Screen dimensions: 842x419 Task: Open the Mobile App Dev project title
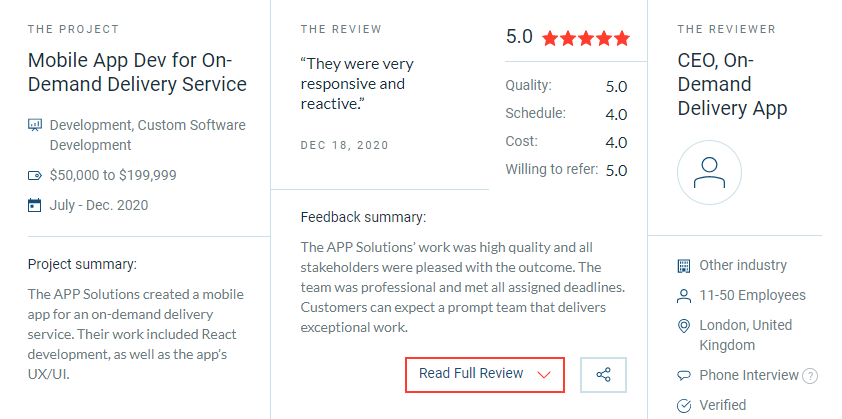(x=137, y=72)
